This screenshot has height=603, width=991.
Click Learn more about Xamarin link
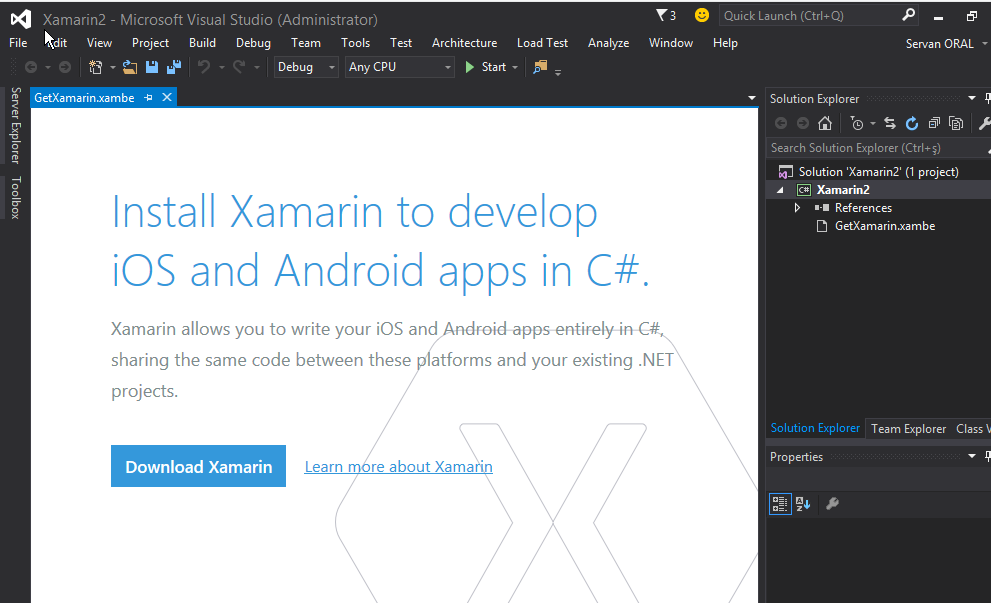[398, 466]
